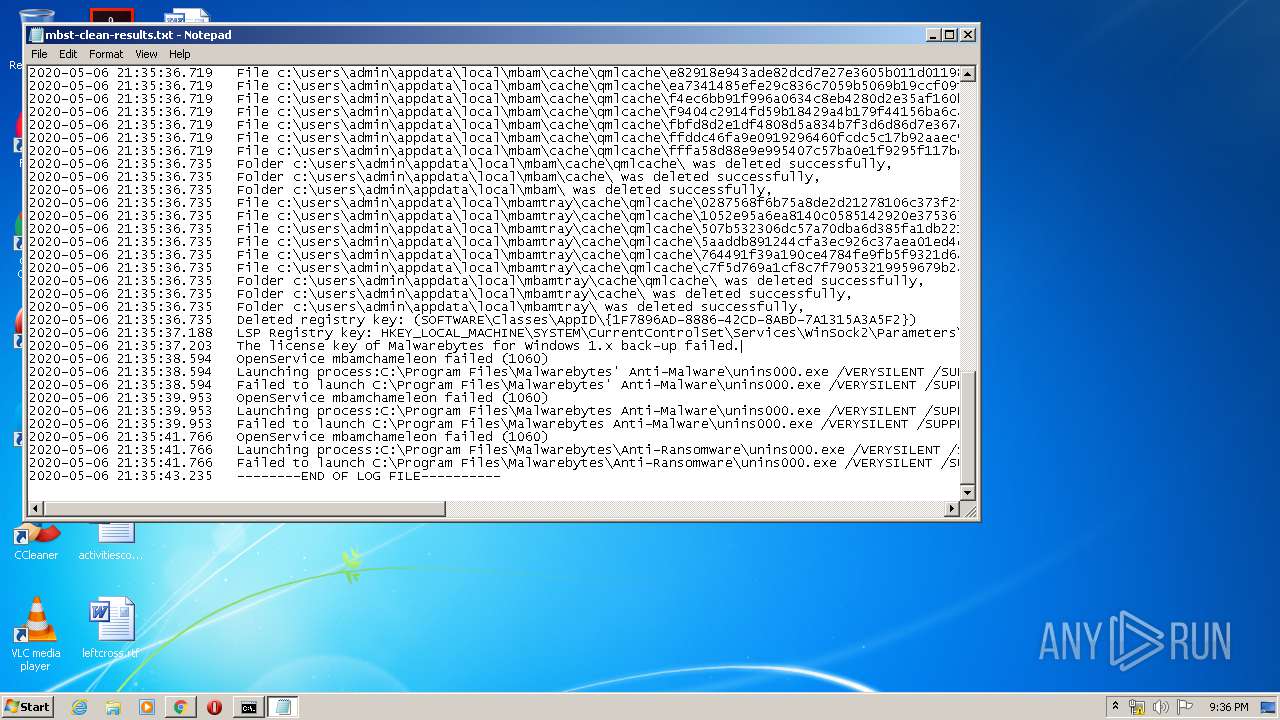Click the END OF LOG FILE line
Screen dimensions: 1280x720
(264, 476)
